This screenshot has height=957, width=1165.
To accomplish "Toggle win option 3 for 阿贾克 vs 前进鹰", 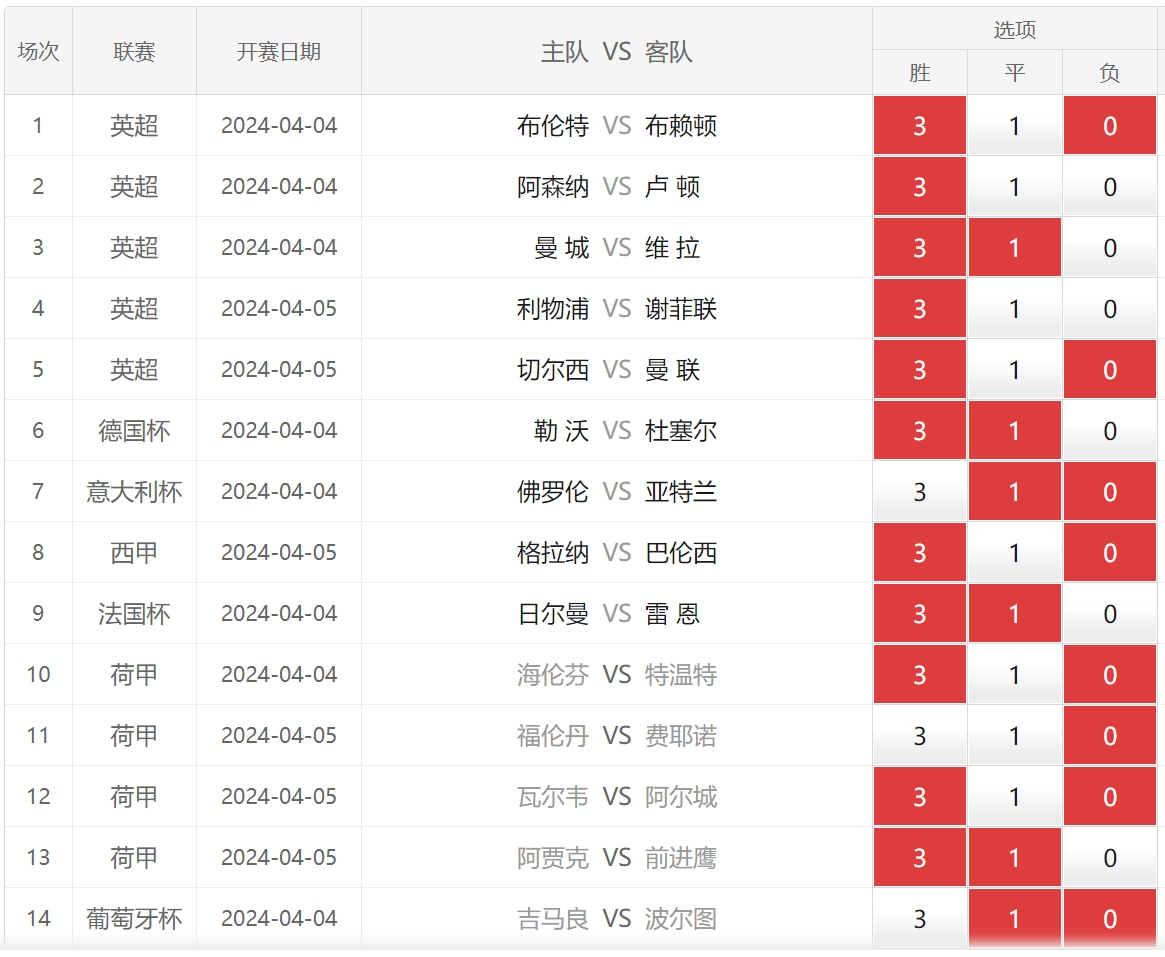I will [x=920, y=857].
